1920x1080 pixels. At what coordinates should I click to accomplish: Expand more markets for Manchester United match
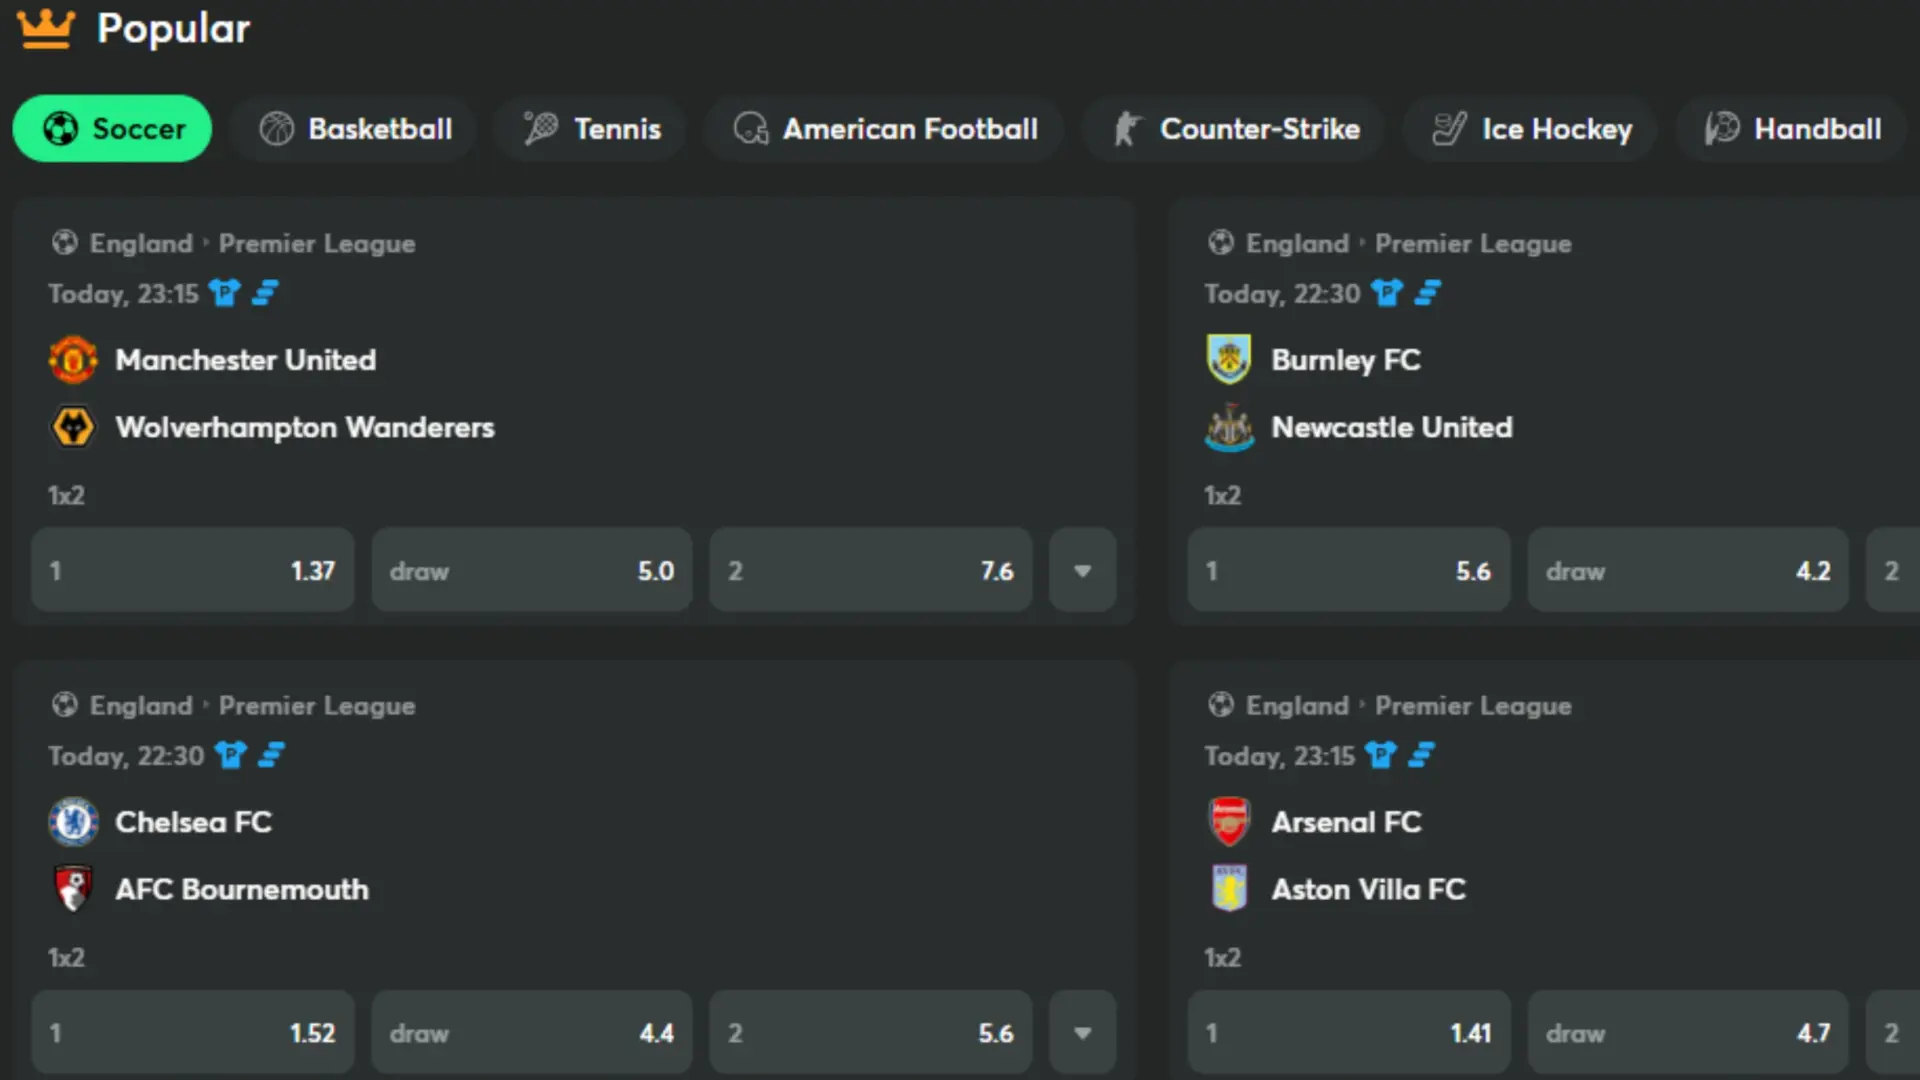click(1082, 570)
